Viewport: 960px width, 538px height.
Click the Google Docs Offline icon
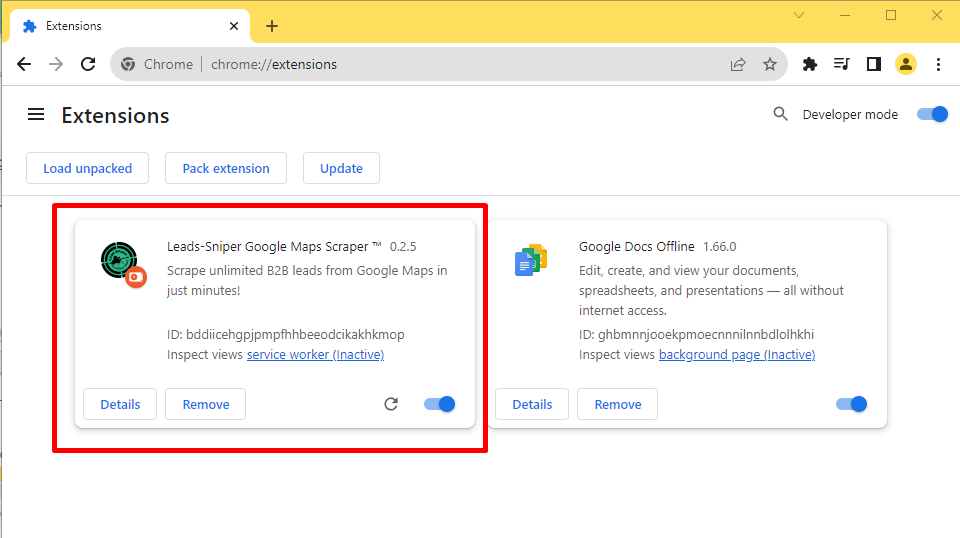click(531, 260)
